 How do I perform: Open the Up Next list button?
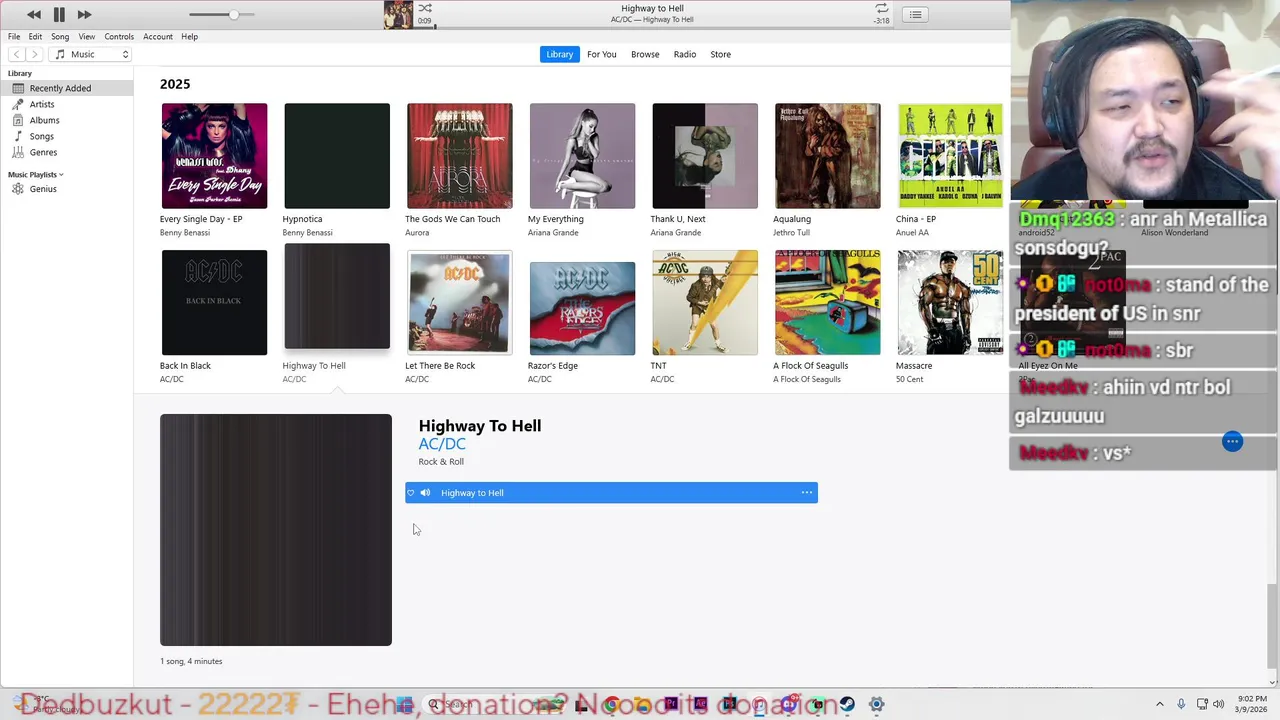click(915, 14)
